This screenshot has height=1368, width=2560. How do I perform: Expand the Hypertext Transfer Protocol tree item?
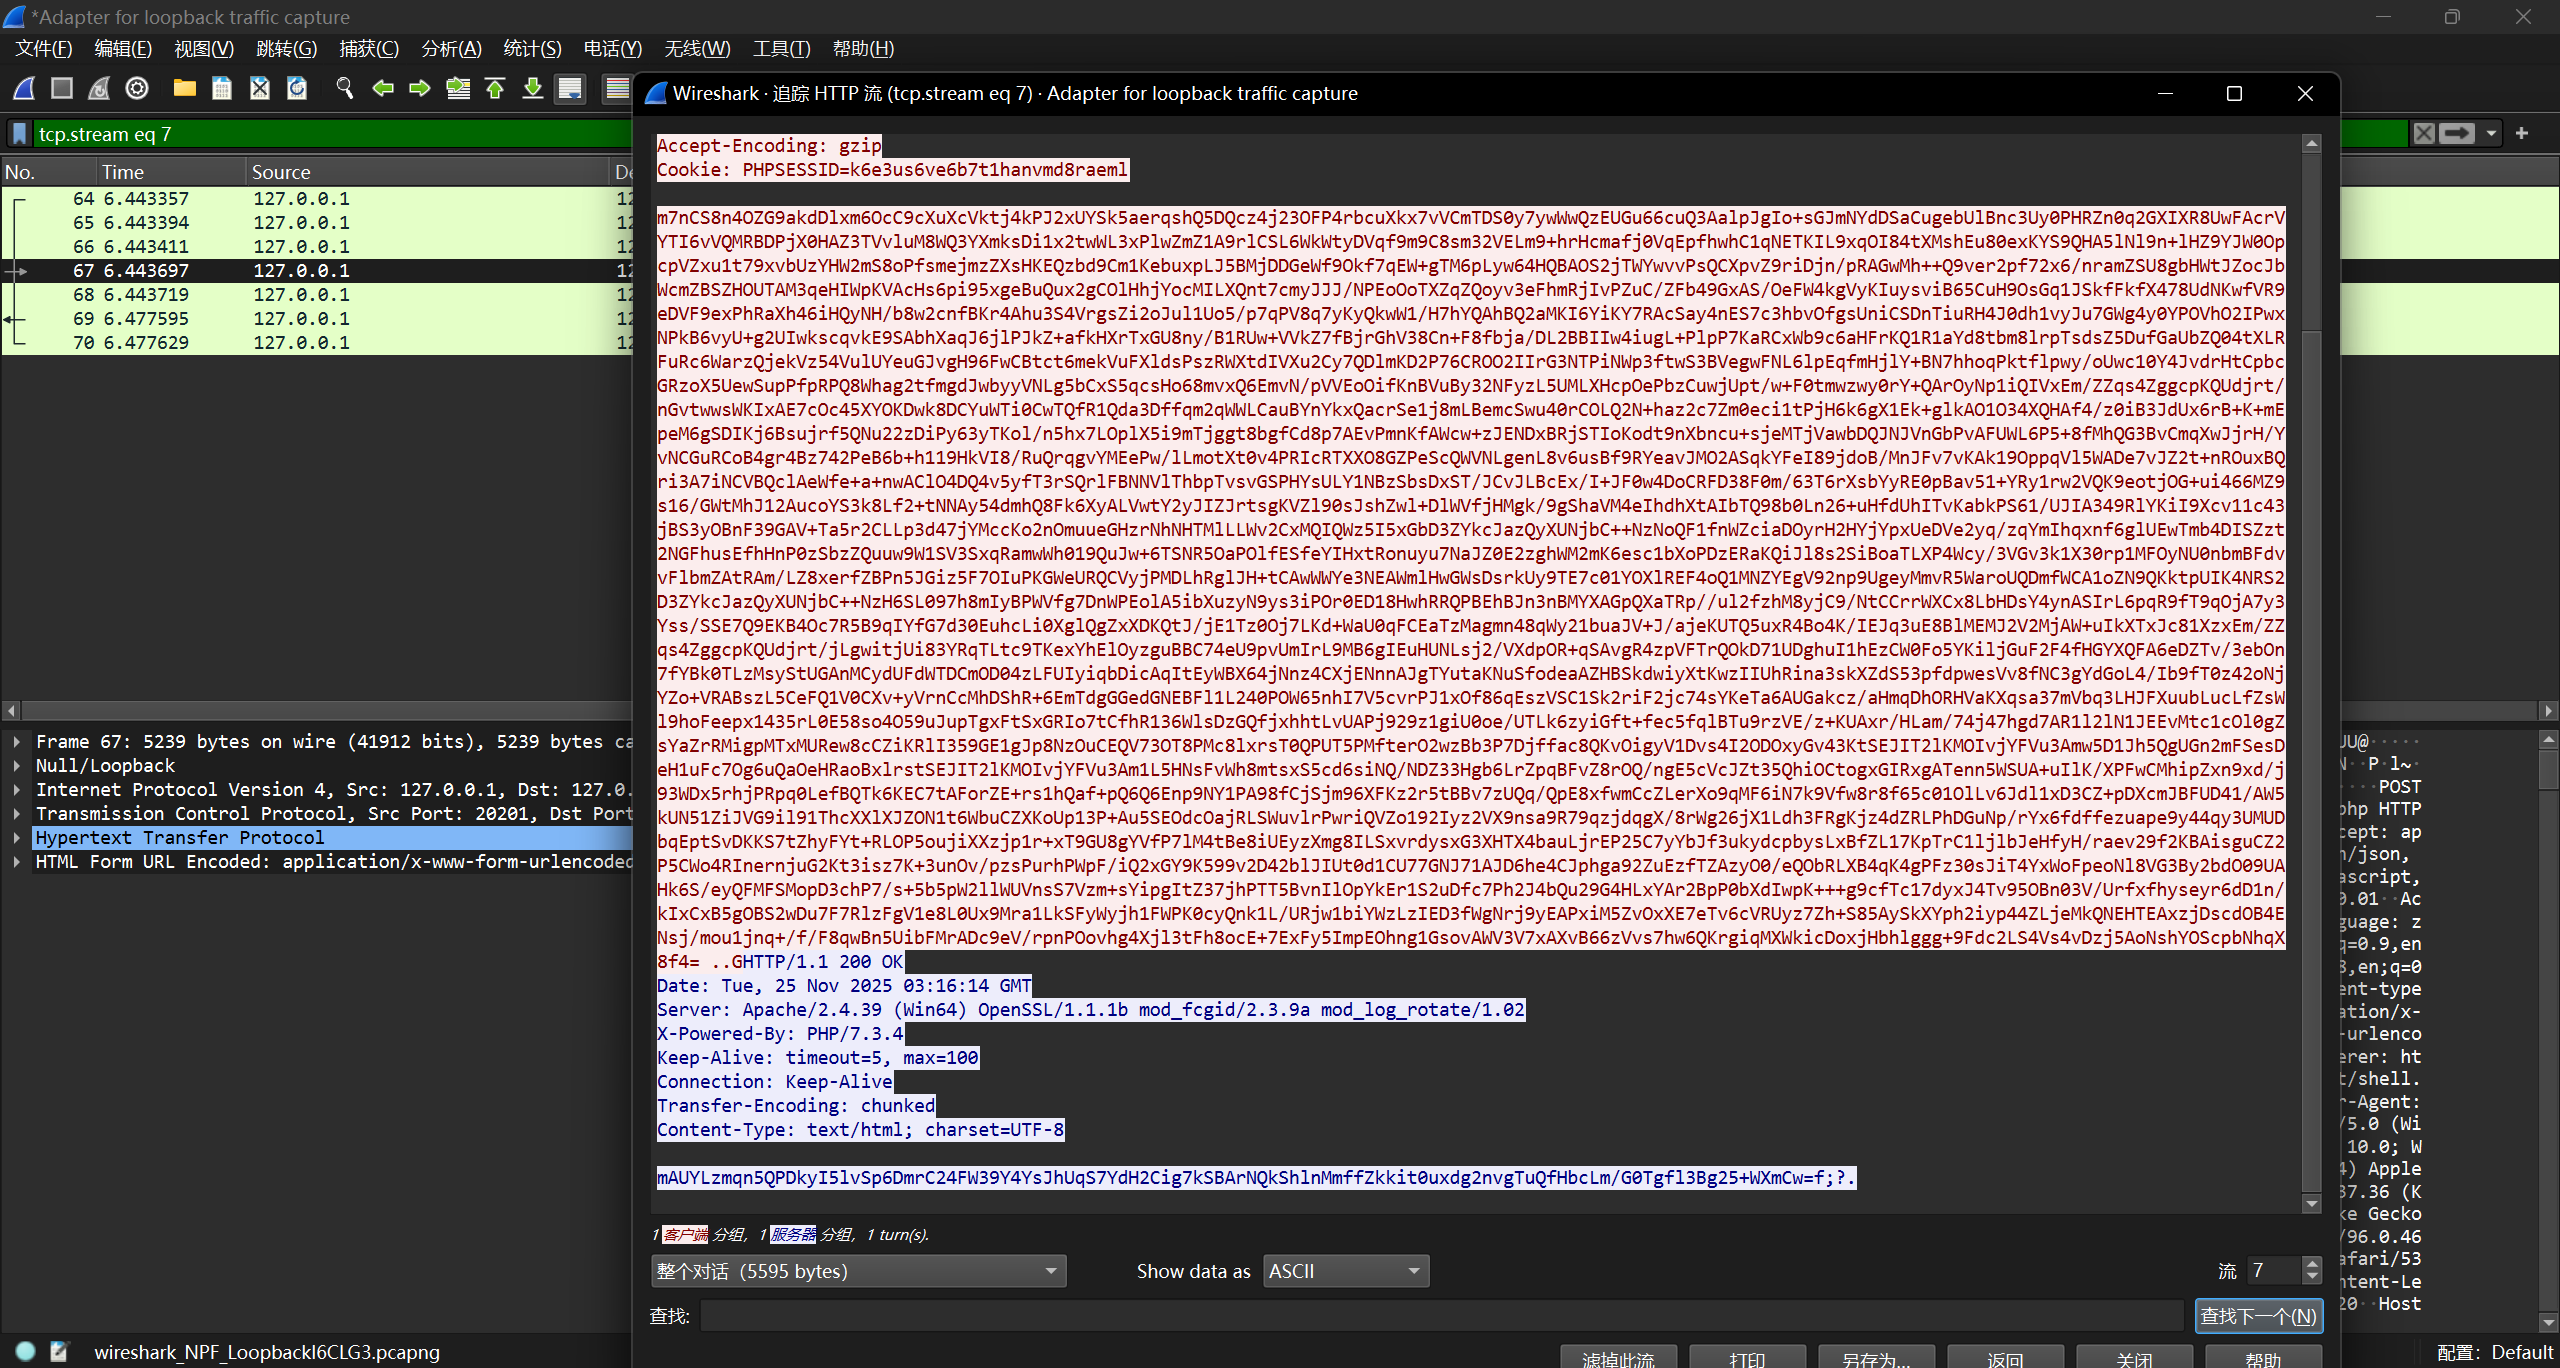point(17,838)
